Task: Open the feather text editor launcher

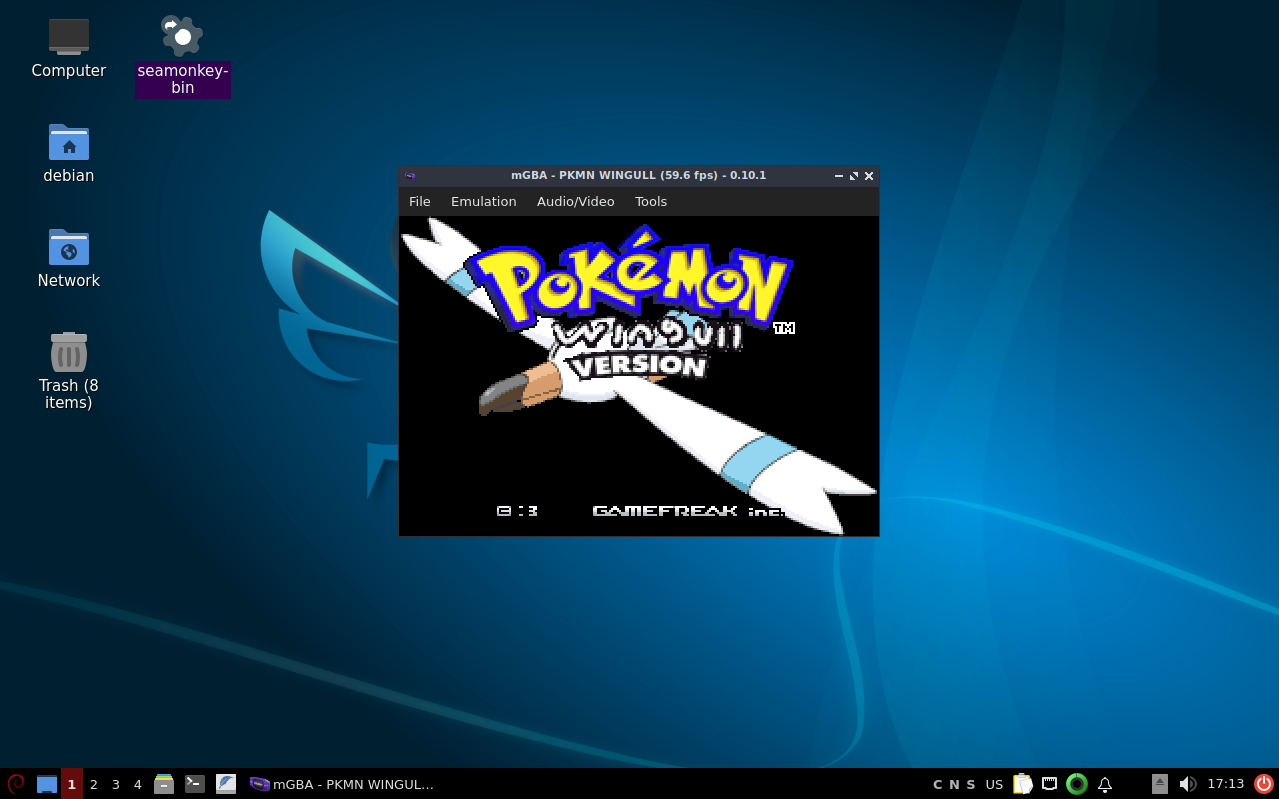Action: click(x=226, y=784)
